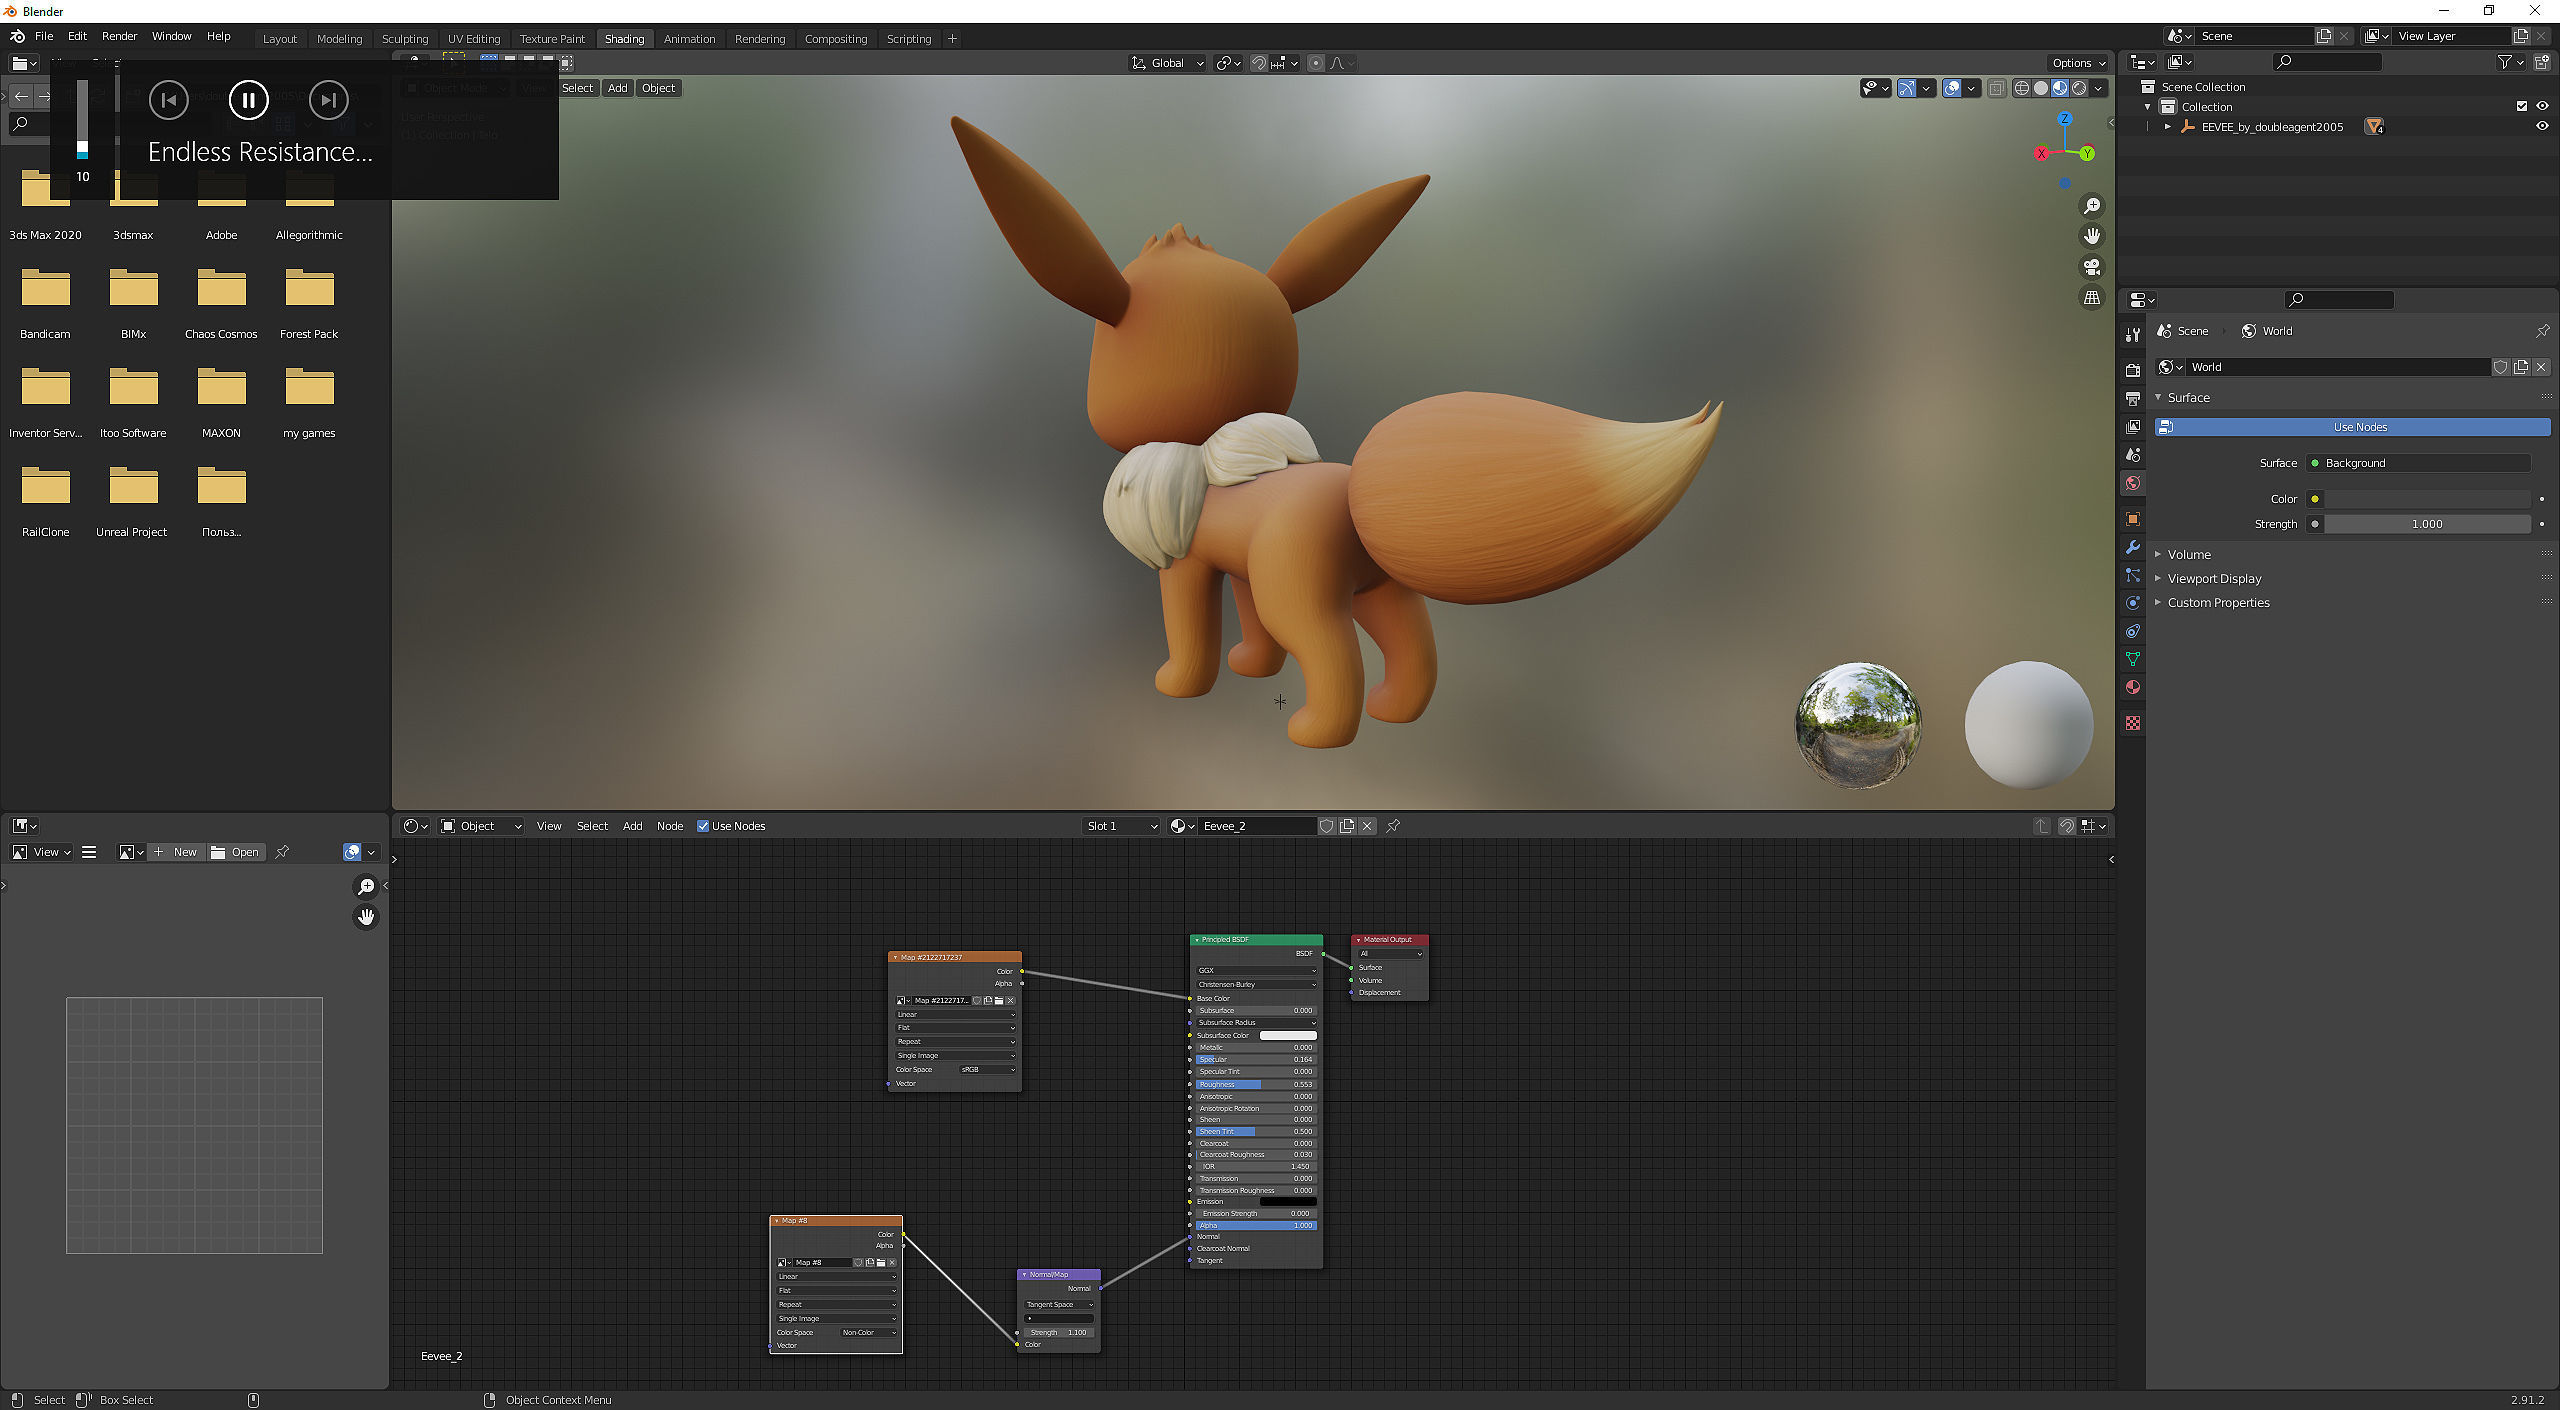Open the viewport Options dropdown
Screen dimensions: 2560x1410
[2078, 63]
